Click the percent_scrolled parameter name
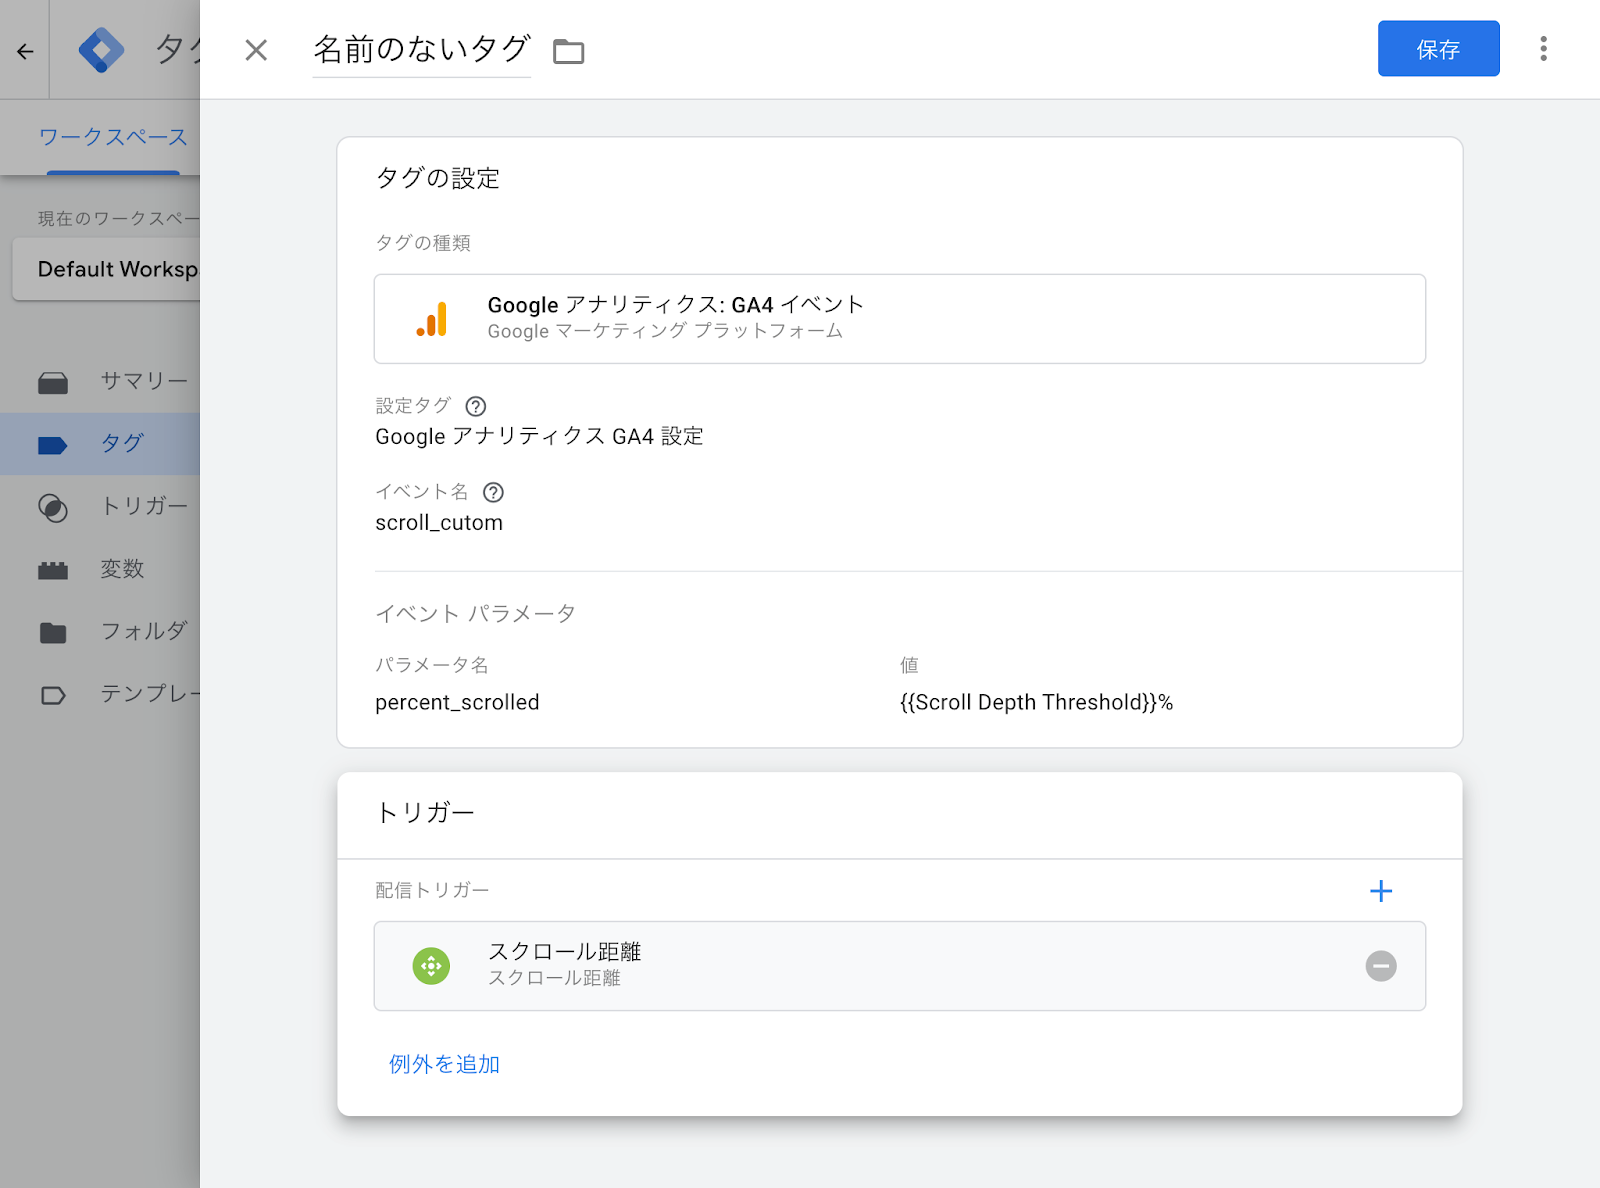 pos(457,703)
